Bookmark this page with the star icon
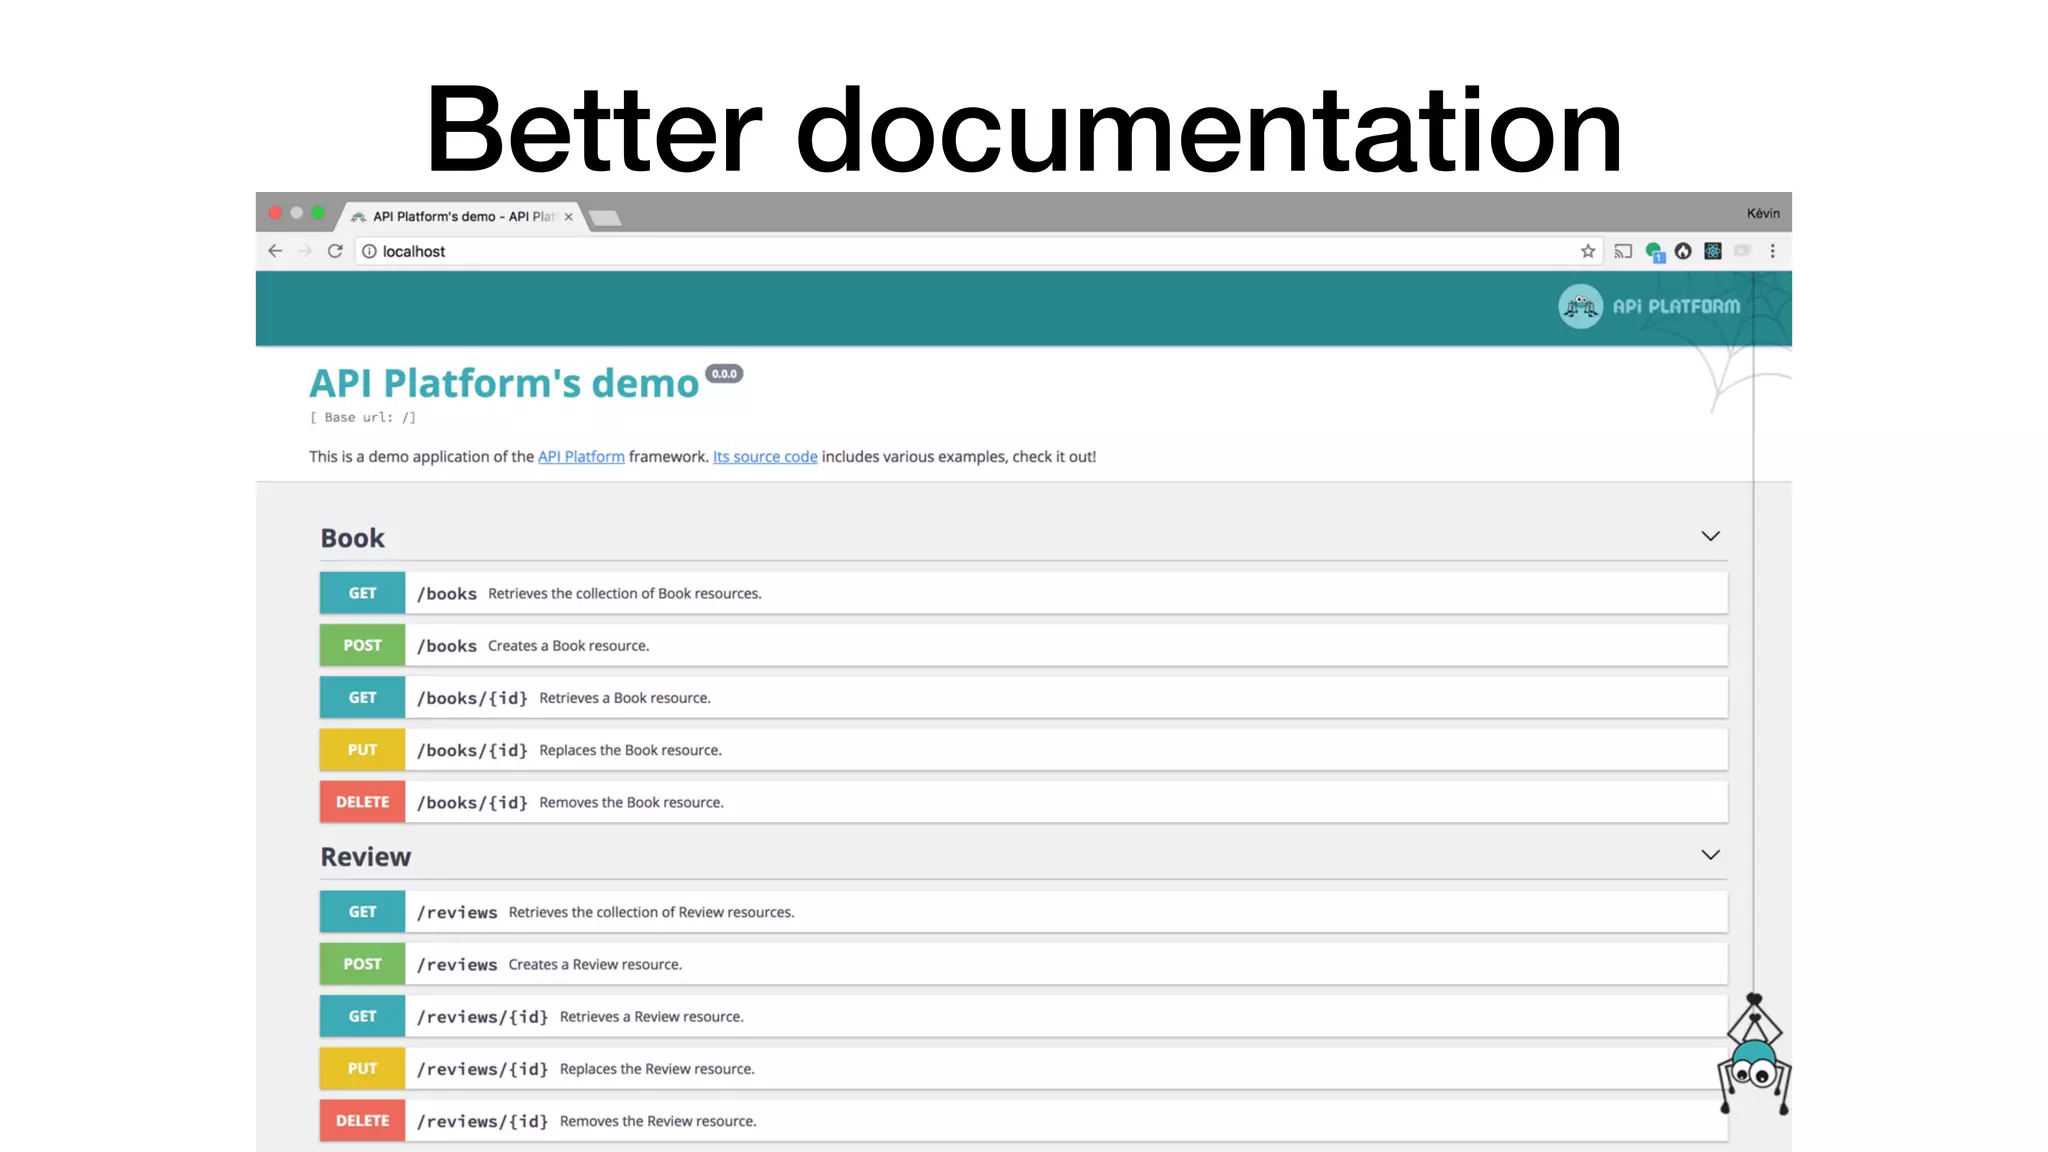Viewport: 2048px width, 1152px height. coord(1588,251)
